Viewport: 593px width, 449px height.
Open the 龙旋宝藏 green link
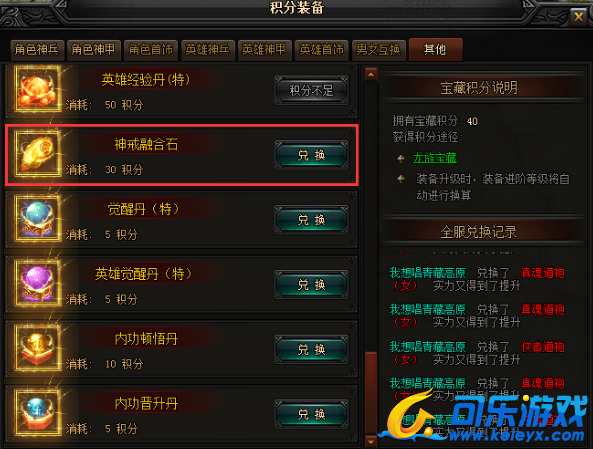point(435,158)
